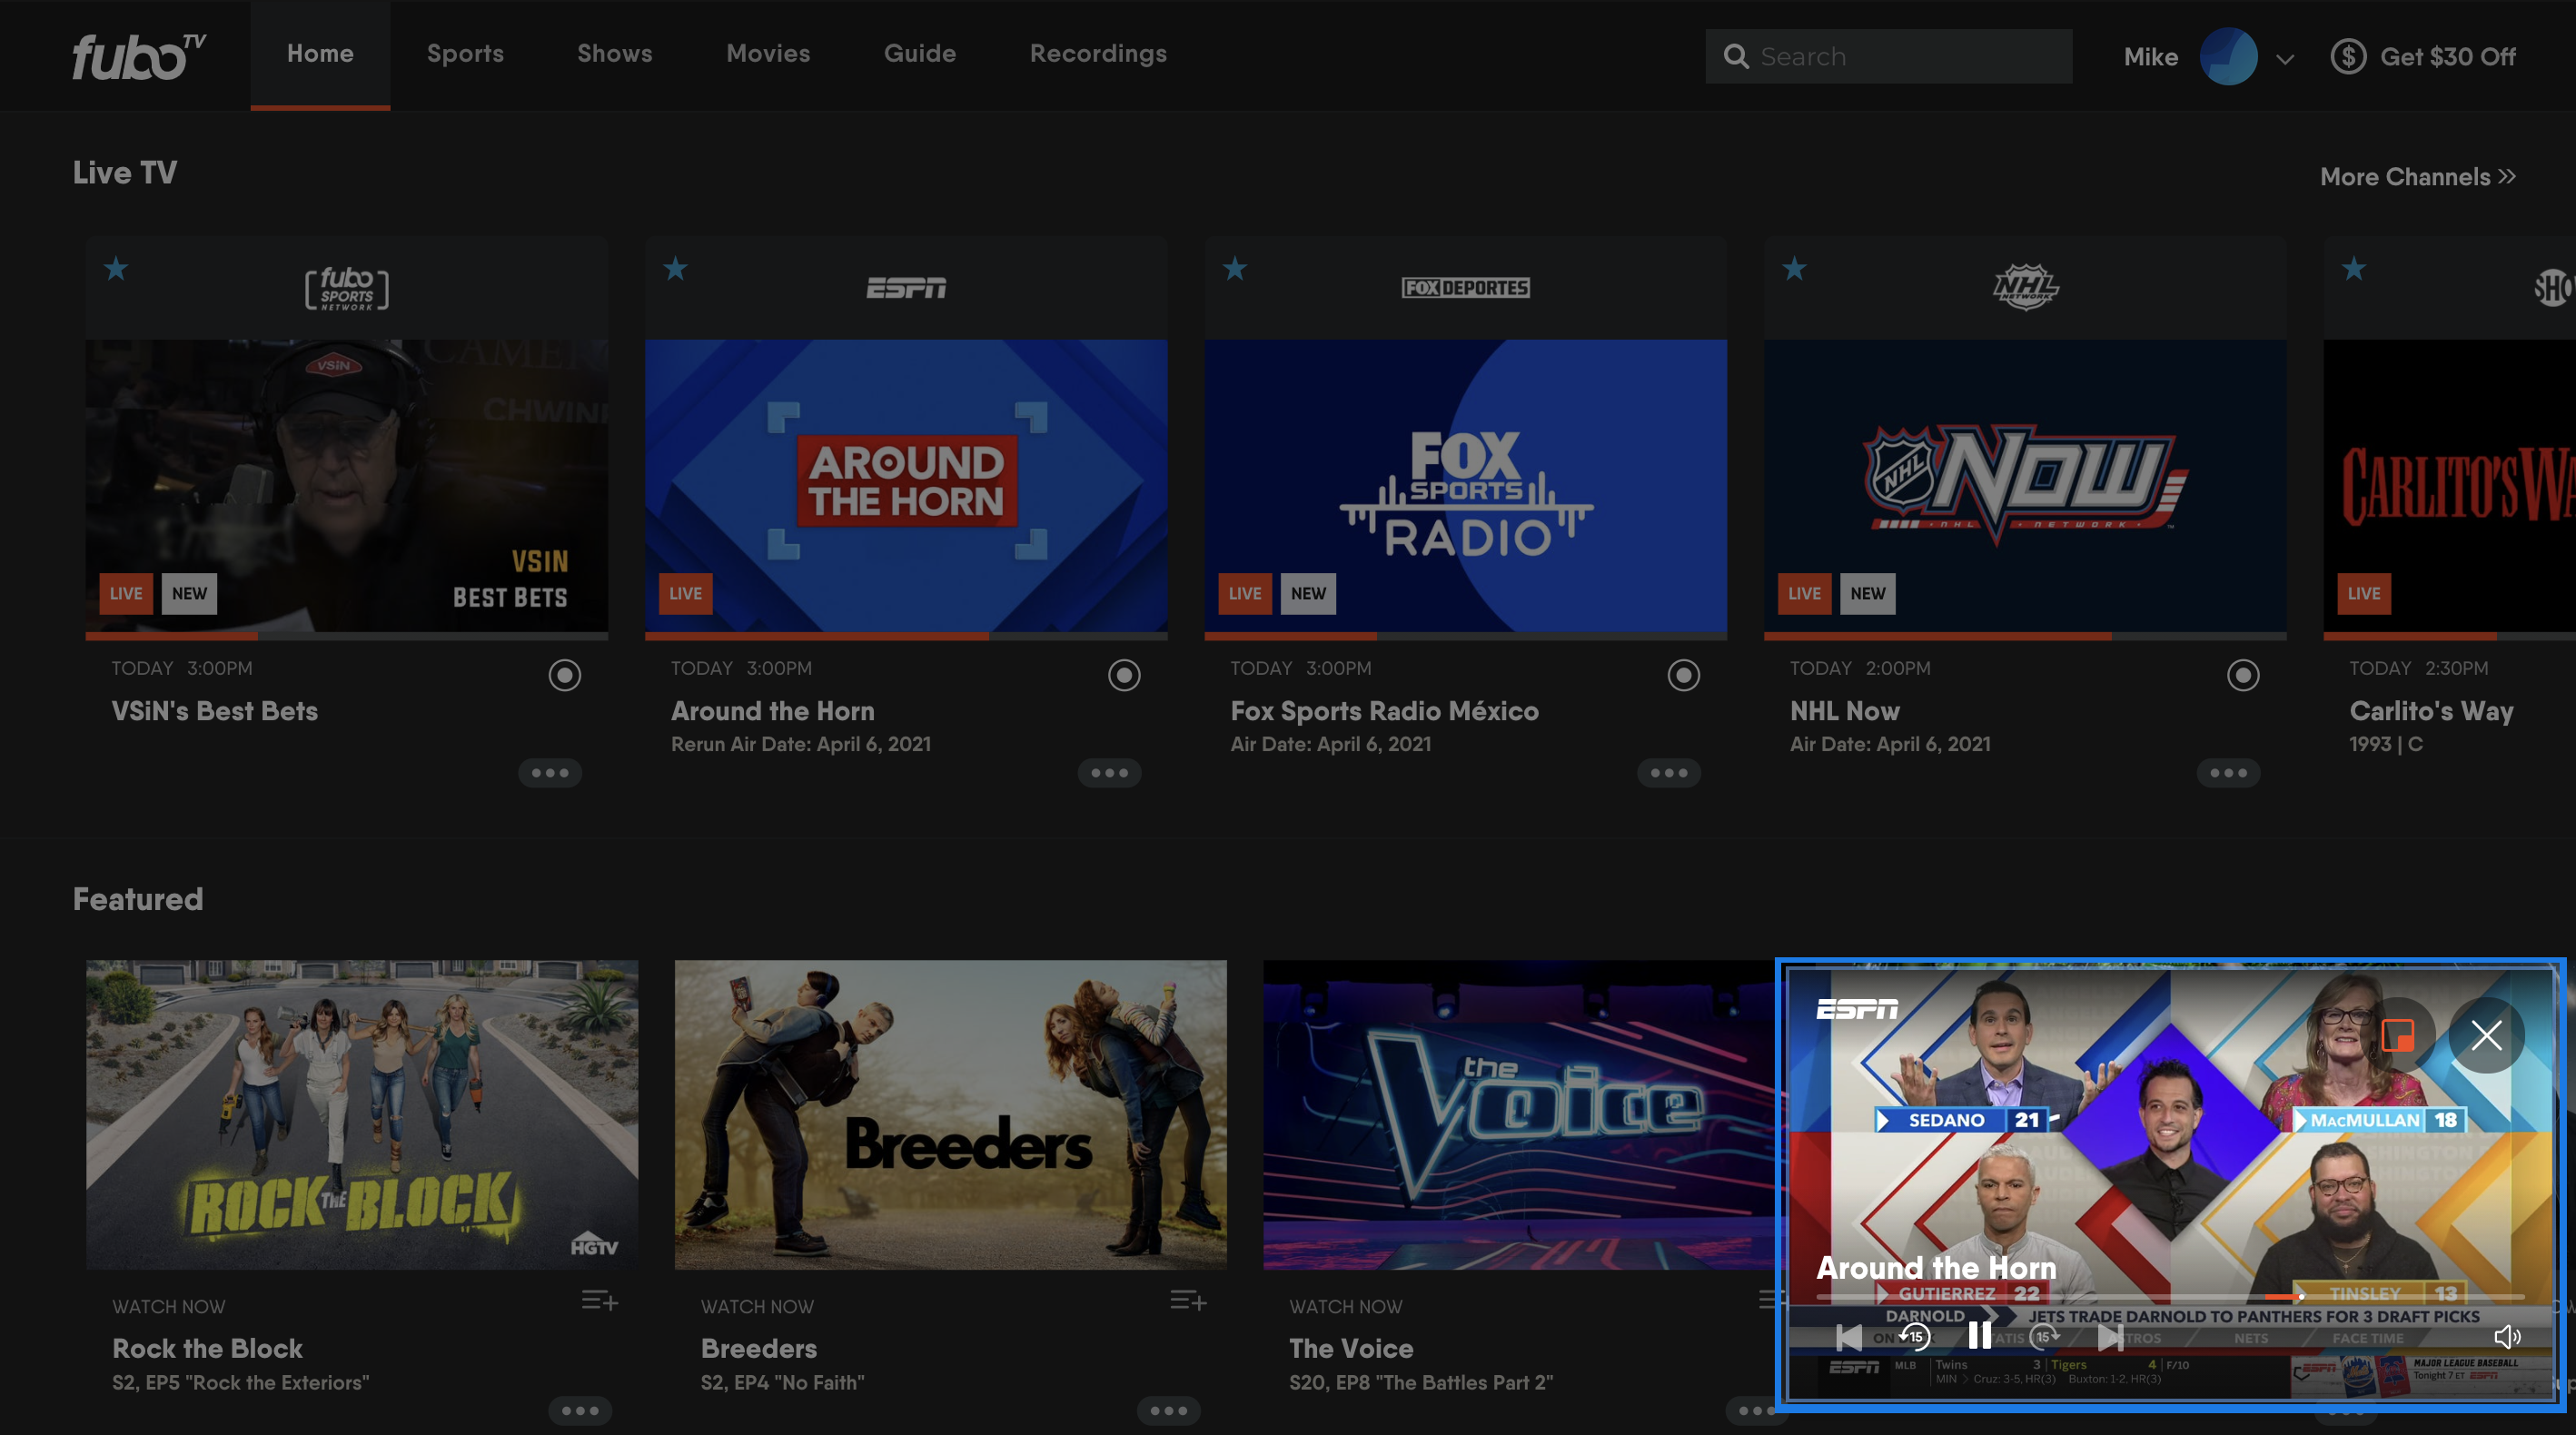View the Recordings tab

click(1098, 54)
